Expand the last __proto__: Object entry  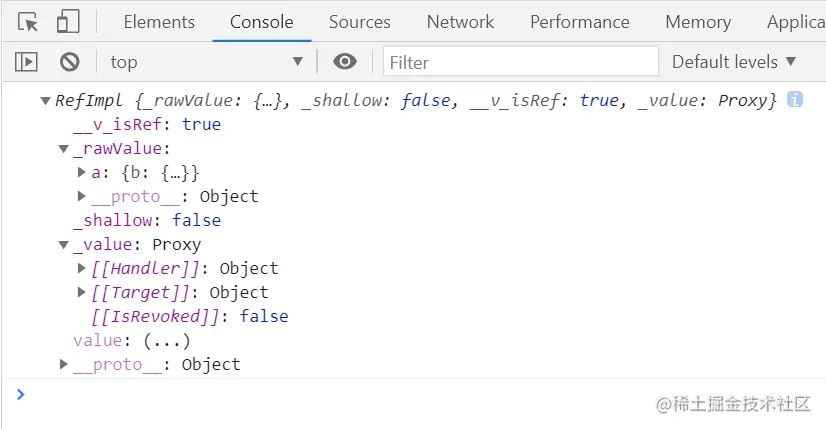click(x=64, y=365)
